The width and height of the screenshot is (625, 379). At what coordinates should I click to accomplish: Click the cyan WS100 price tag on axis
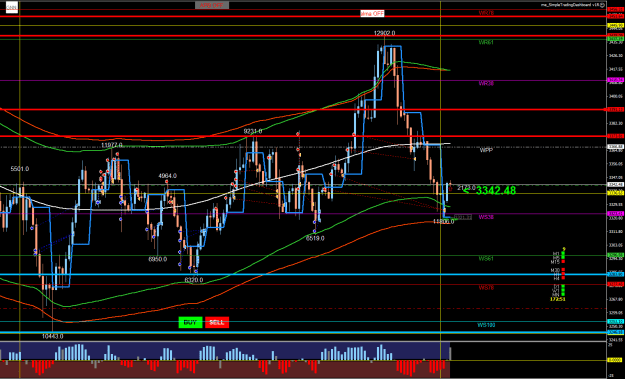tap(615, 321)
